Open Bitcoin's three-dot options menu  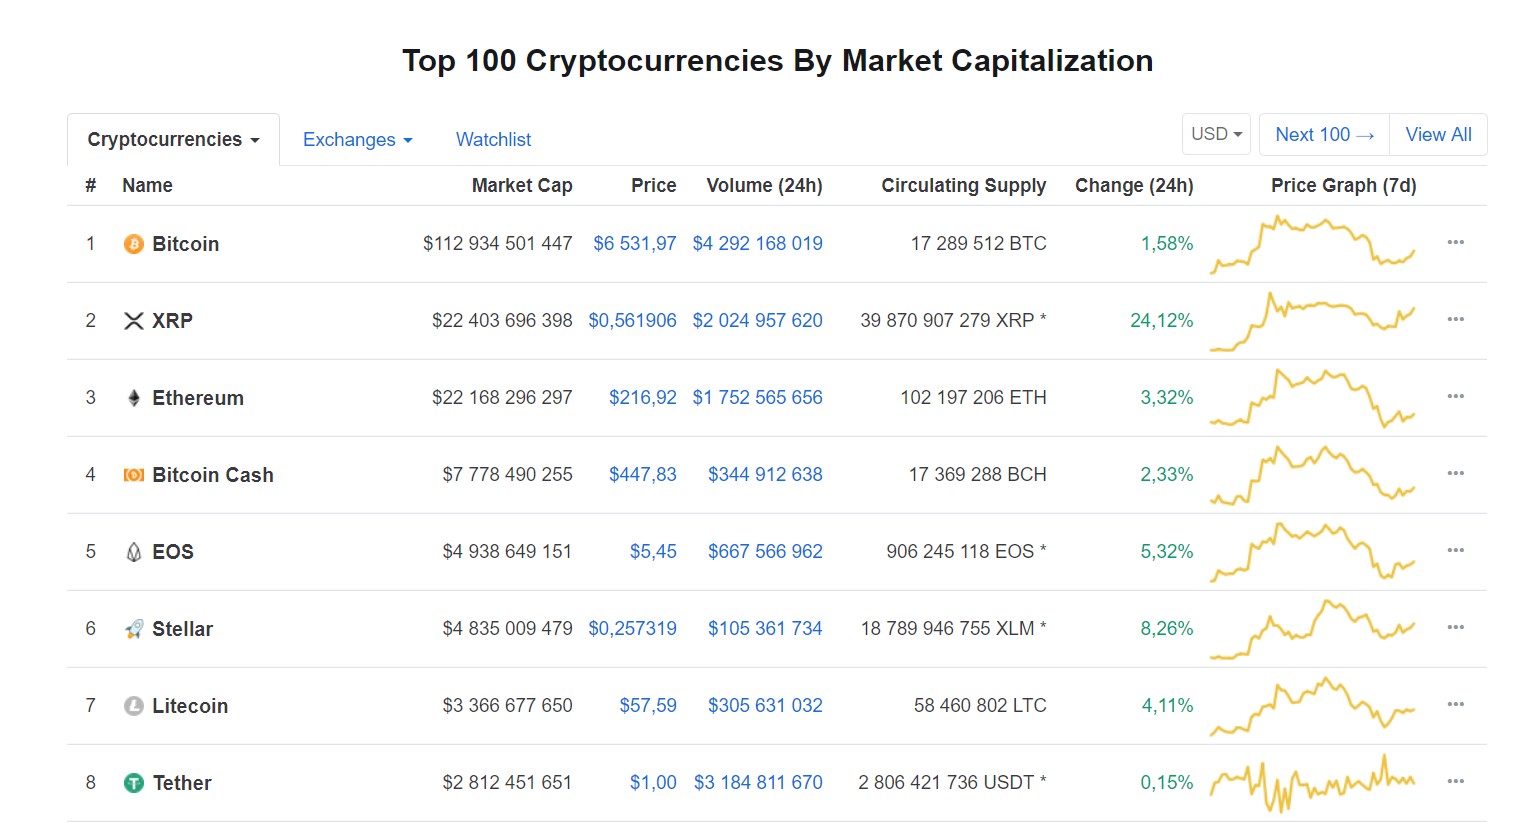1455,243
